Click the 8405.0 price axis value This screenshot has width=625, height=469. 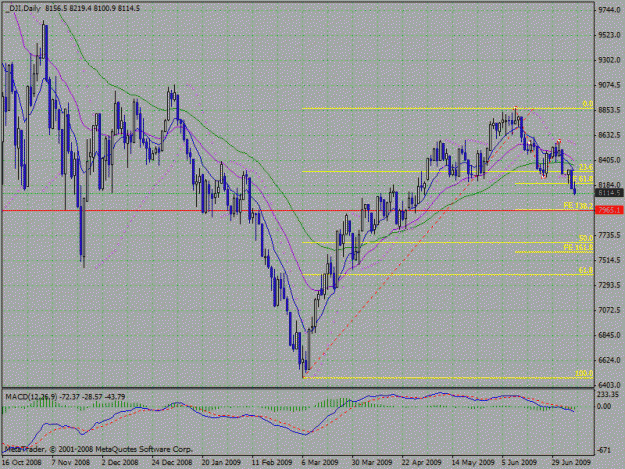[x=609, y=160]
